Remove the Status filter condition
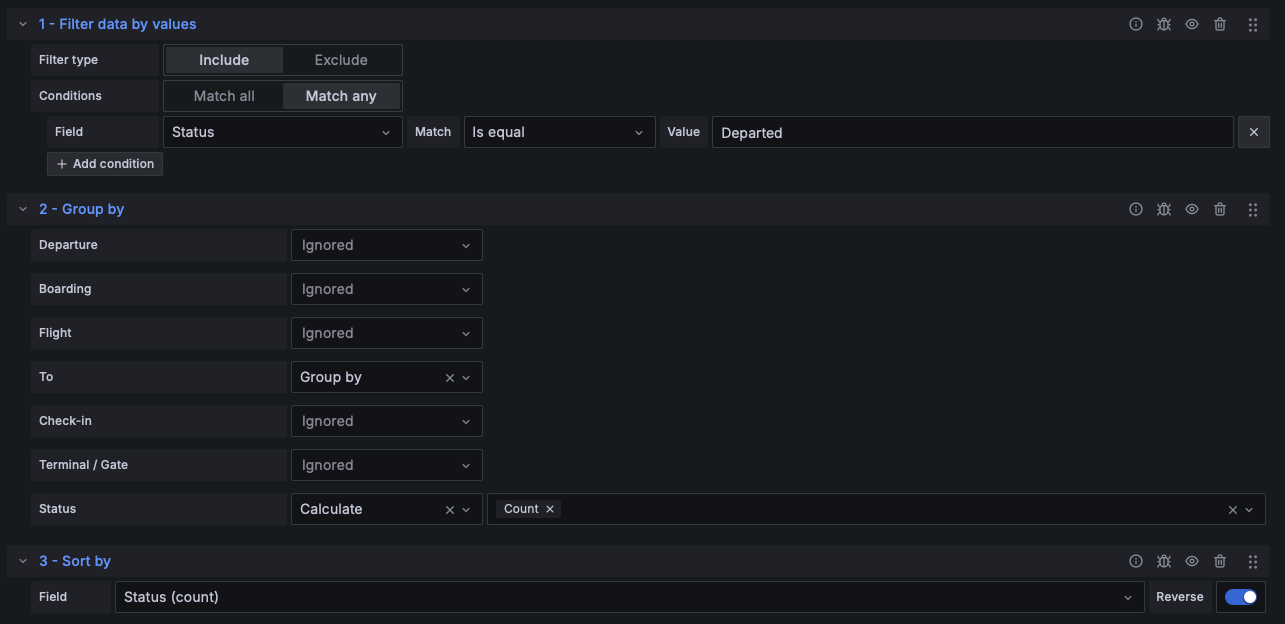The width and height of the screenshot is (1285, 624). pyautogui.click(x=1253, y=132)
